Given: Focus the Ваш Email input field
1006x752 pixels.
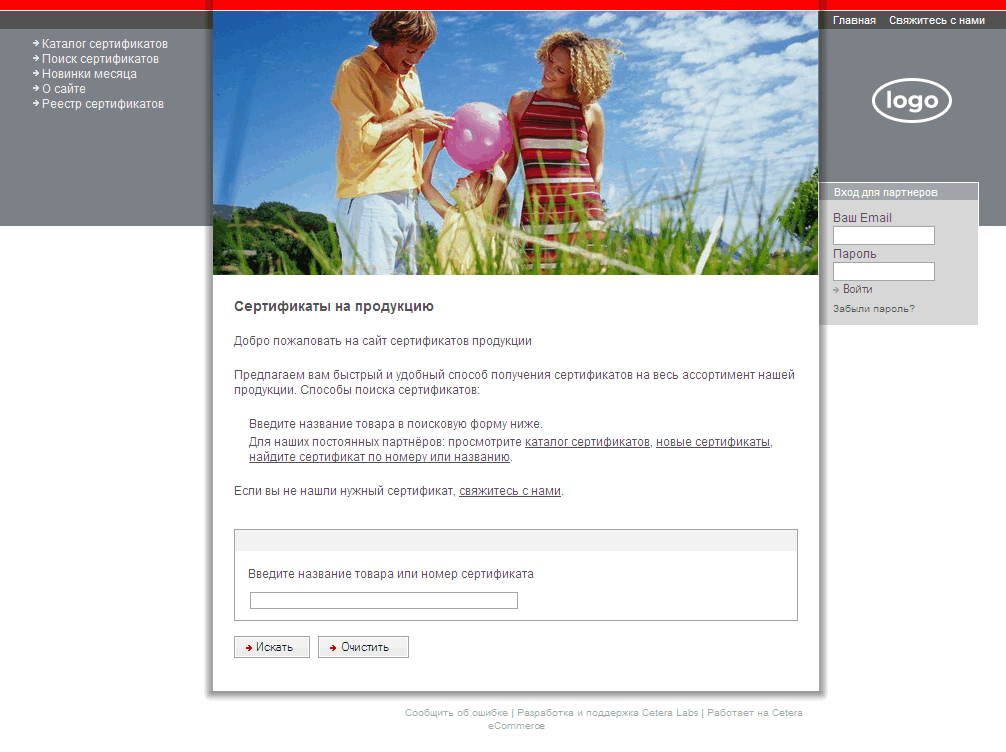Looking at the screenshot, I should tap(883, 235).
